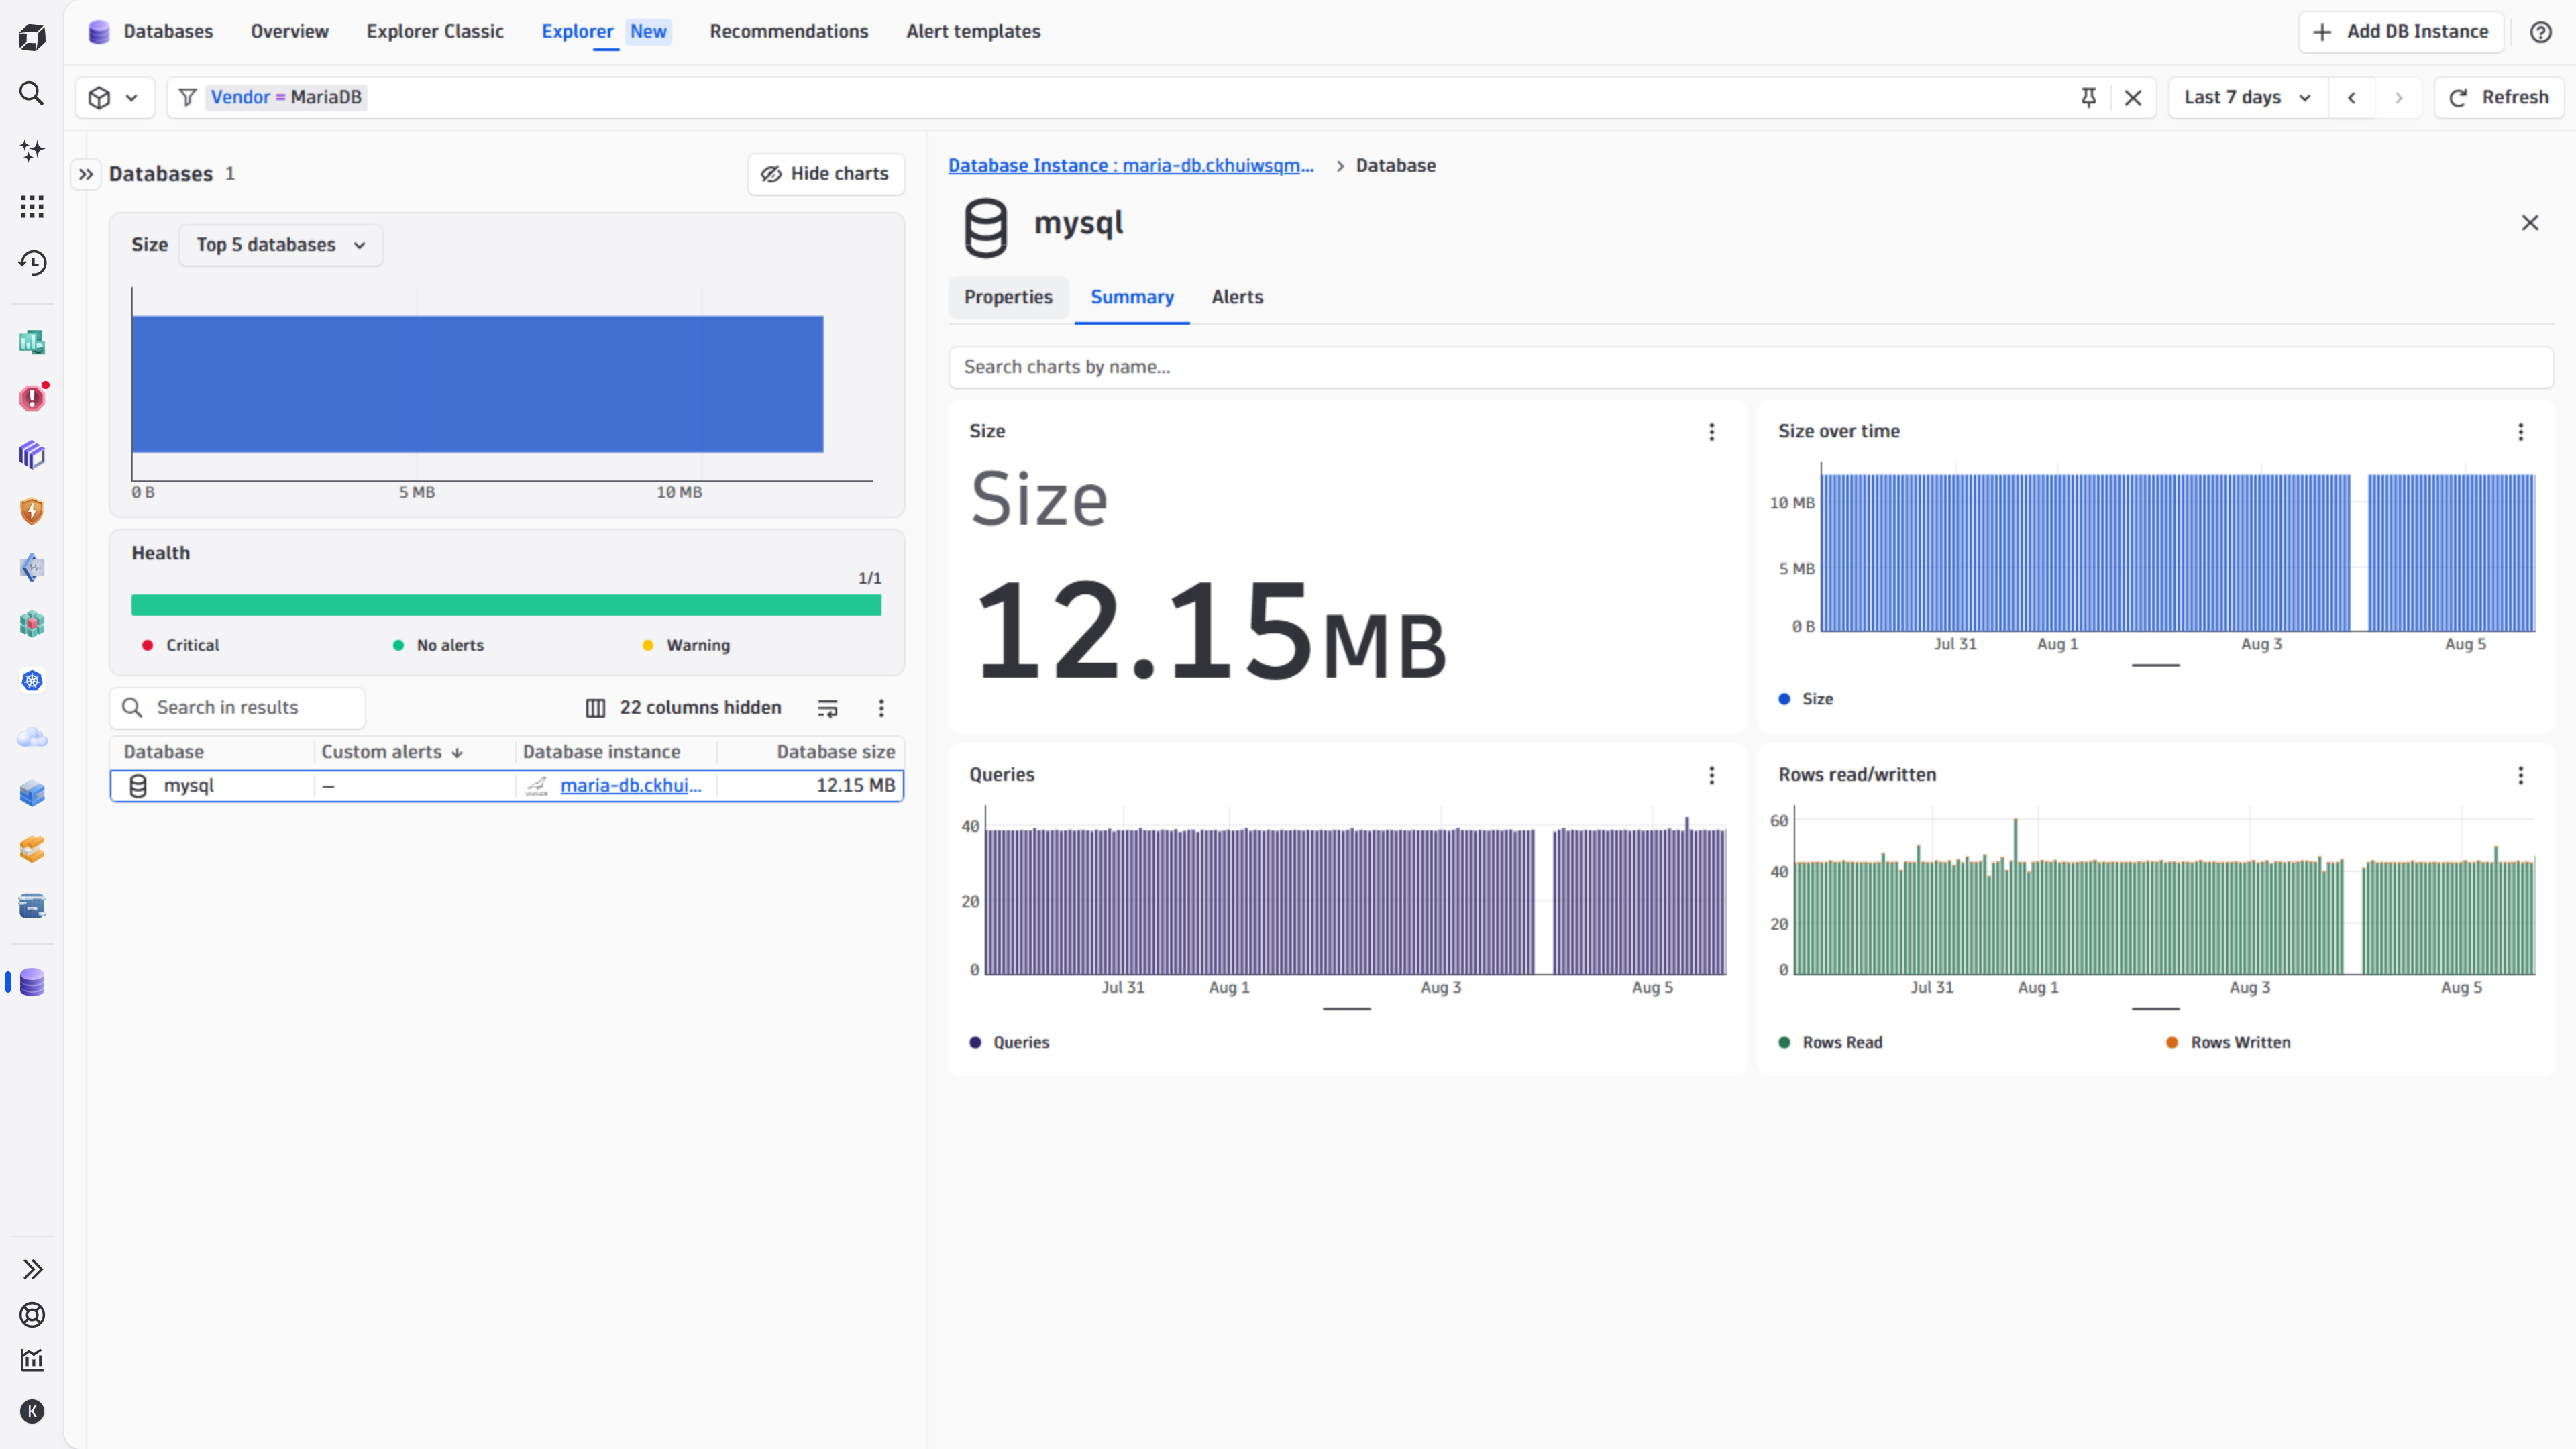Toggle the line wrap icon in table toolbar
Screen dimensions: 2576x1449
coord(828,708)
